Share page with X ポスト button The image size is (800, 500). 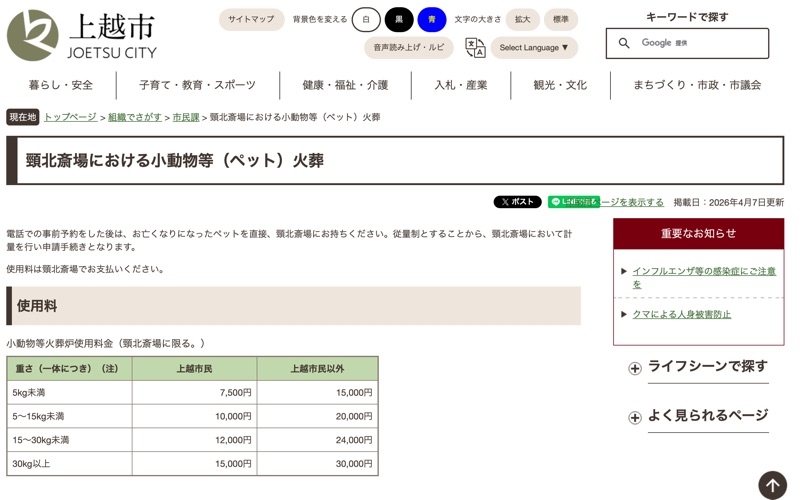517,202
